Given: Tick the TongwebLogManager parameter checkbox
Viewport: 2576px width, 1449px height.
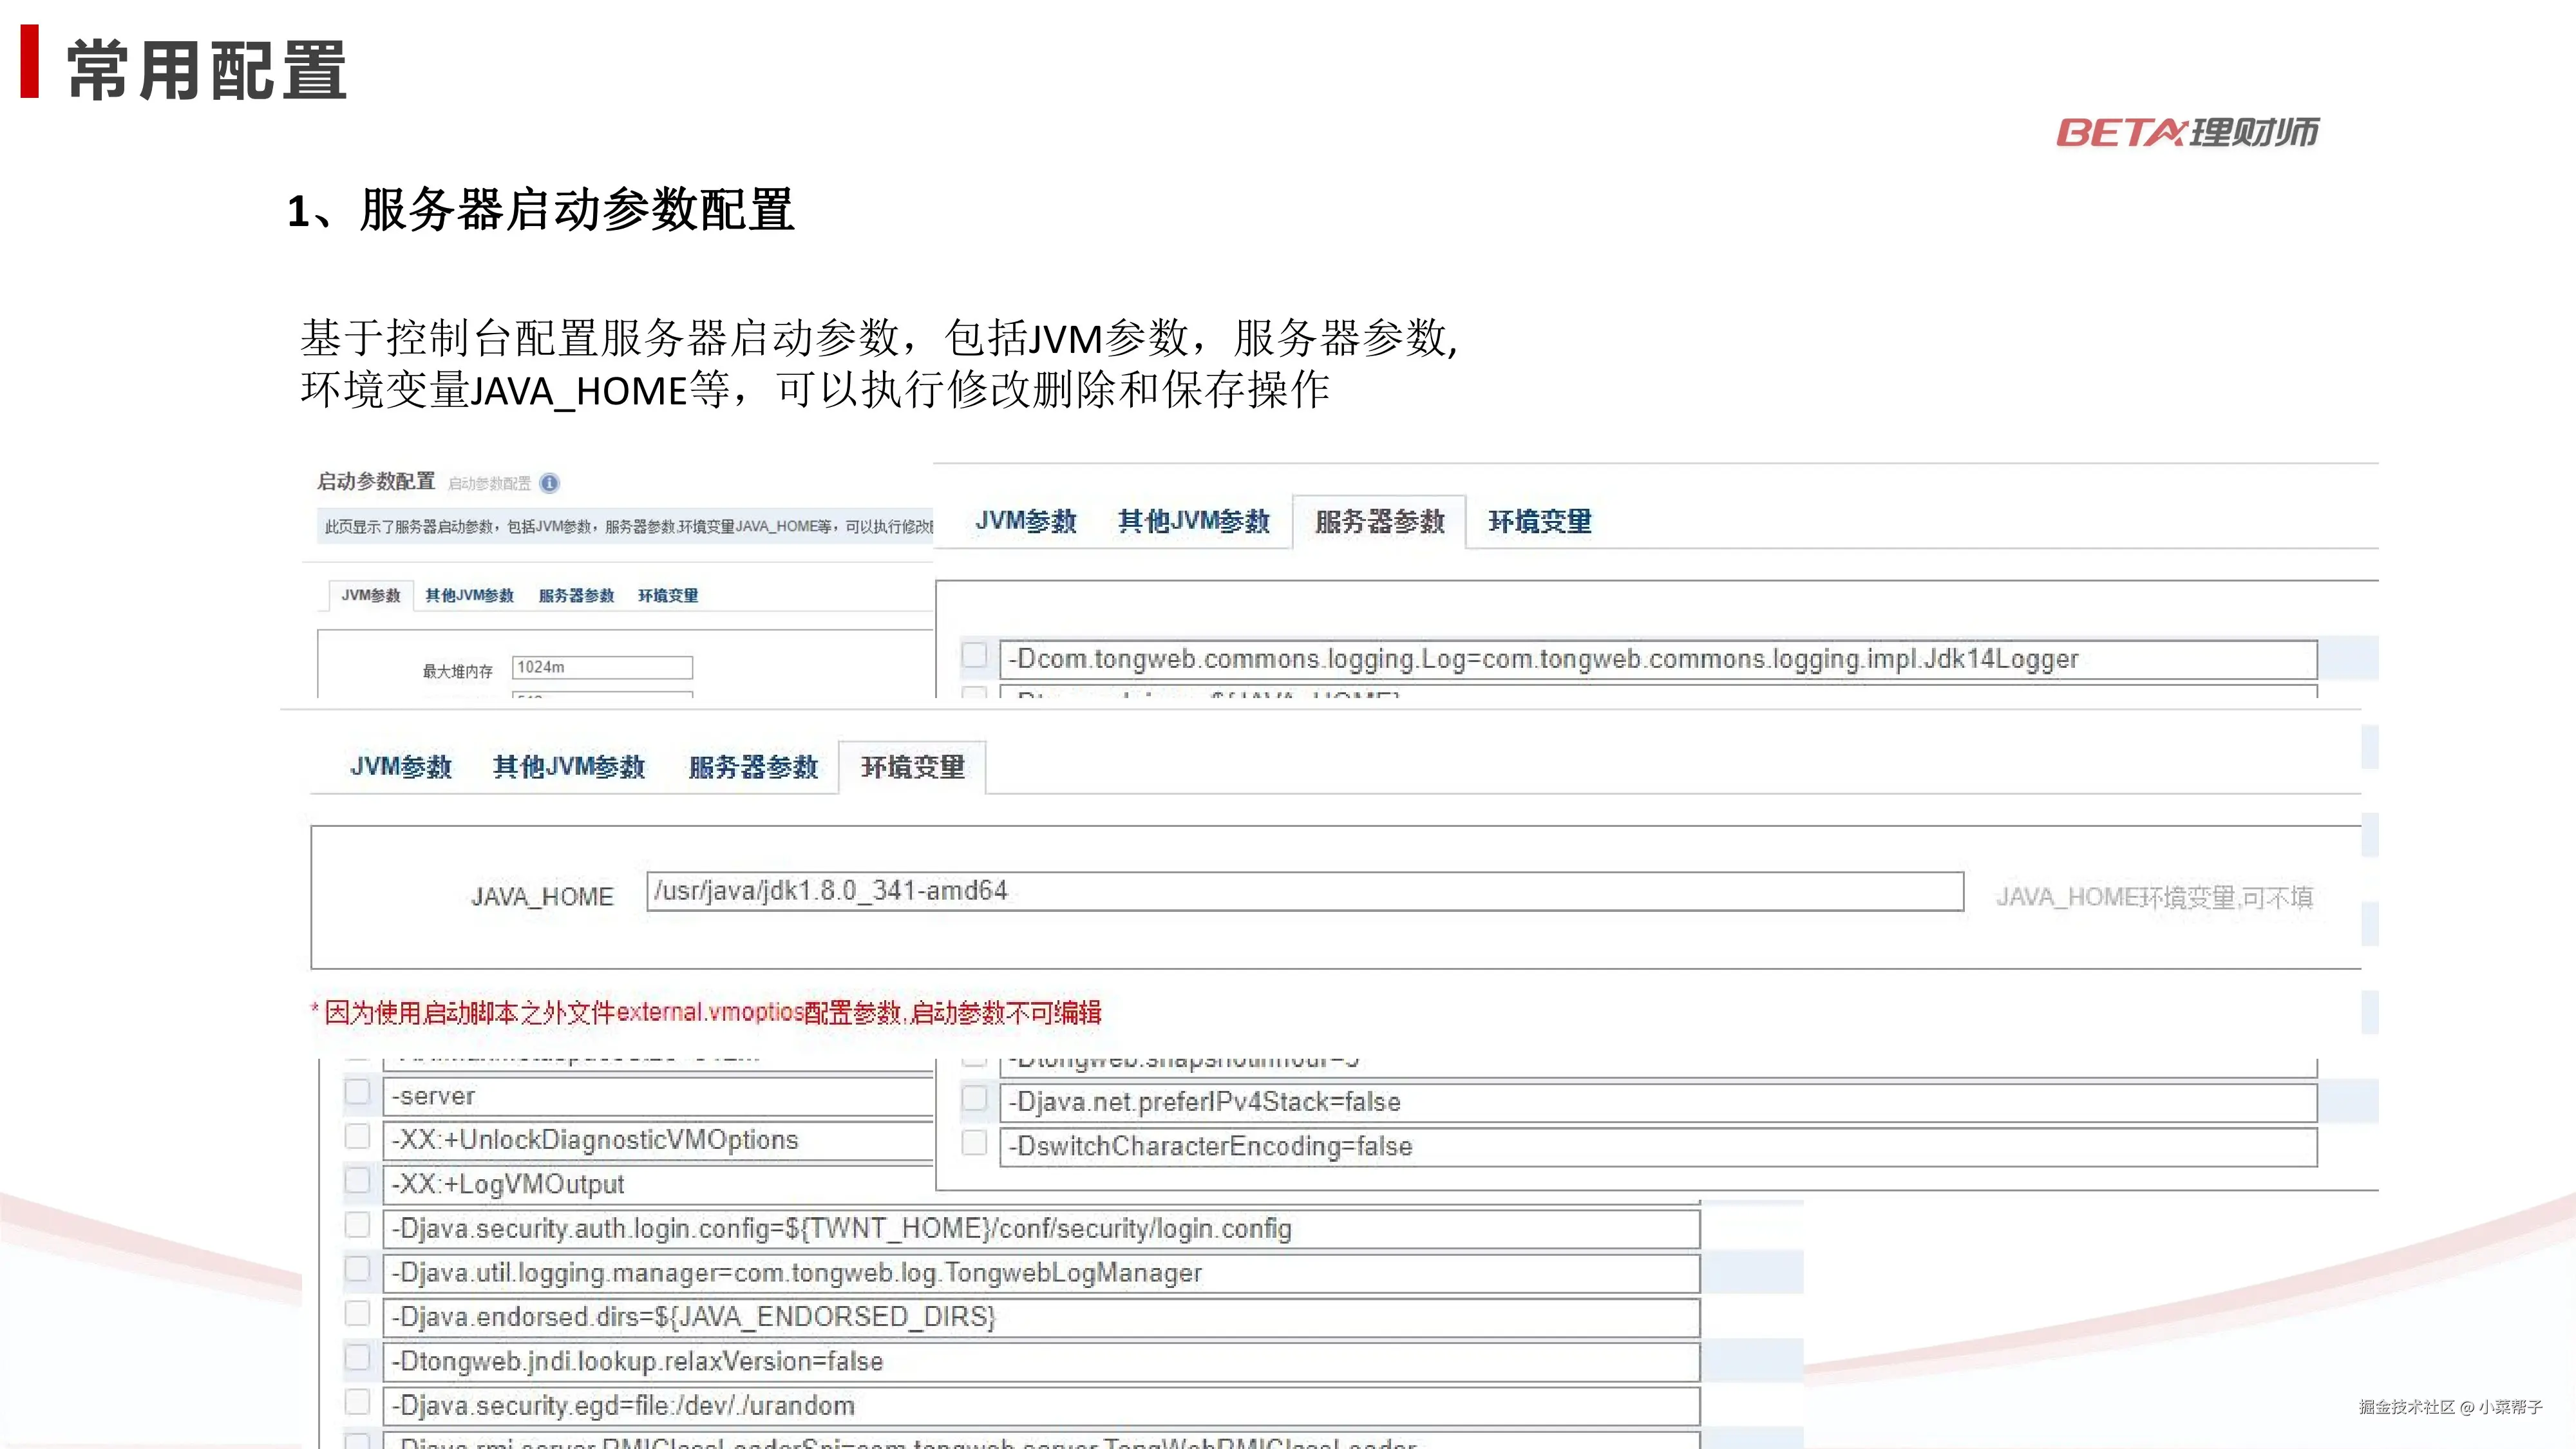Looking at the screenshot, I should tap(357, 1269).
